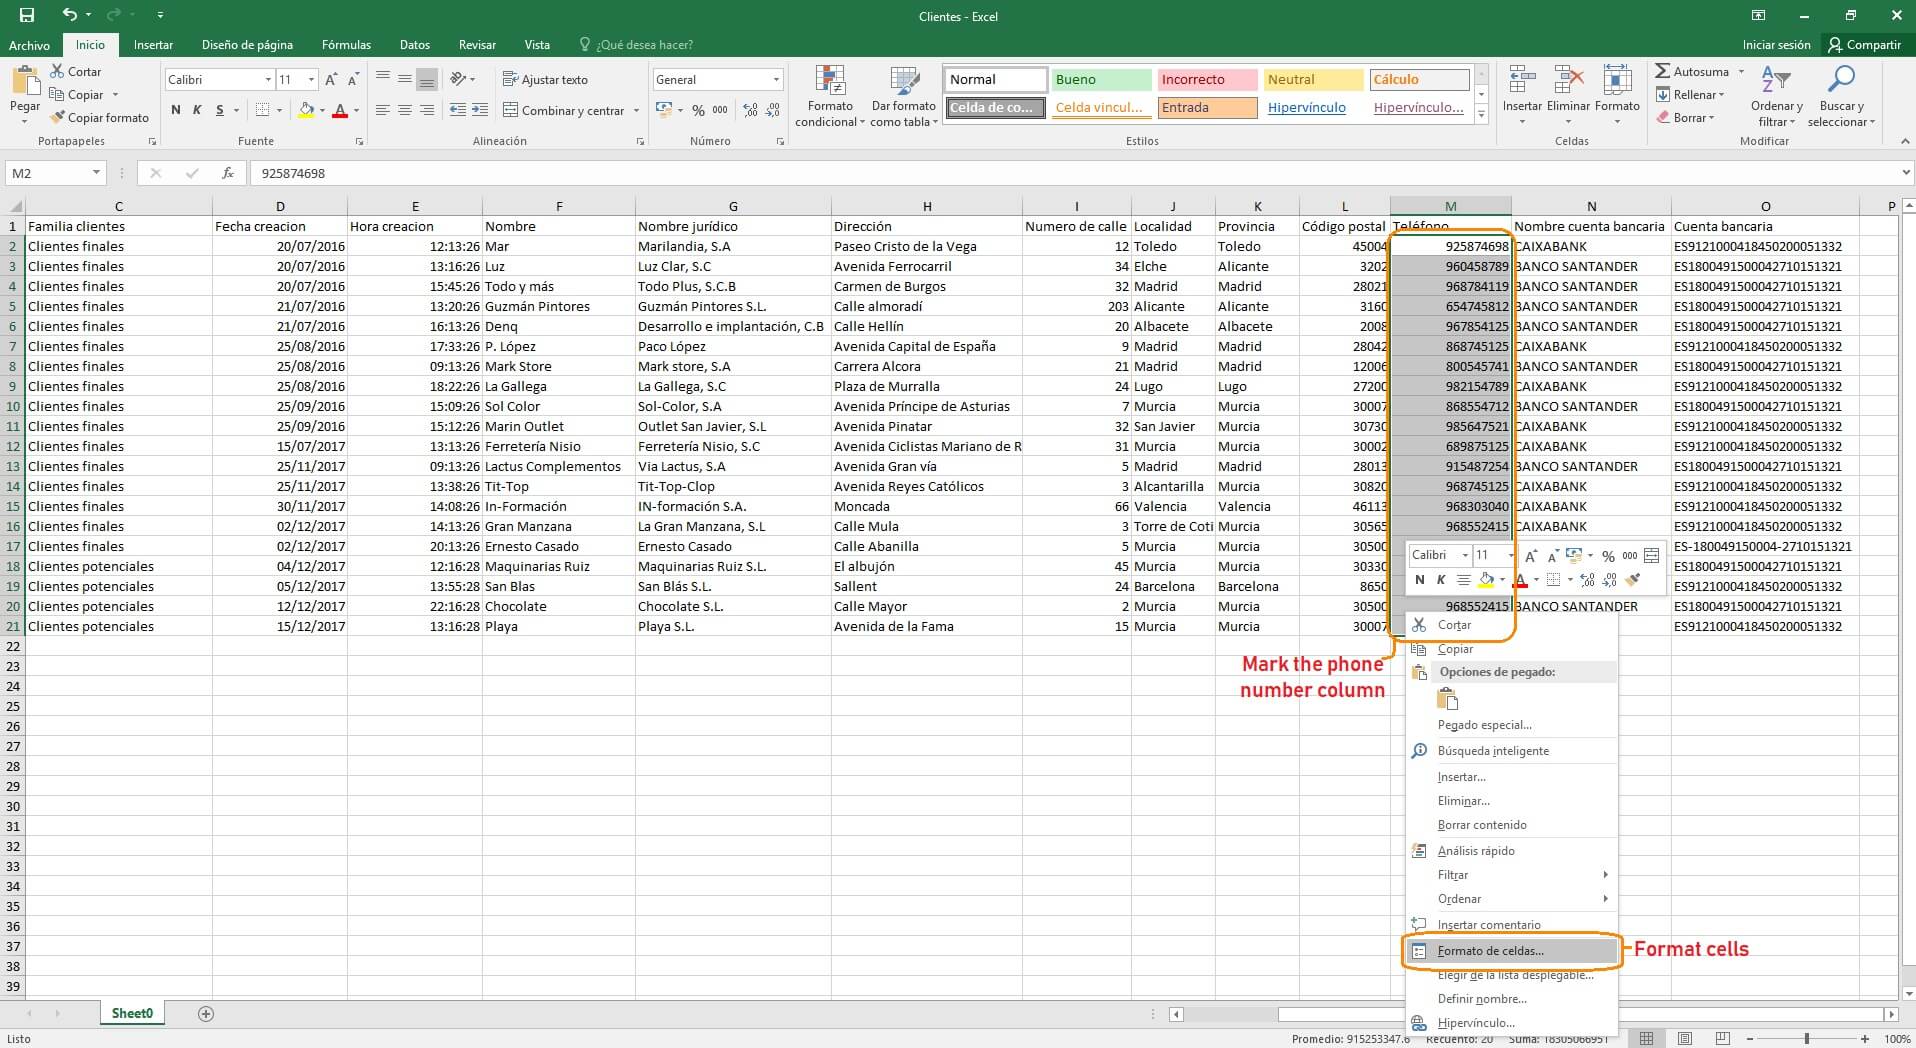
Task: Click the Insertar cells icon
Action: (1522, 81)
